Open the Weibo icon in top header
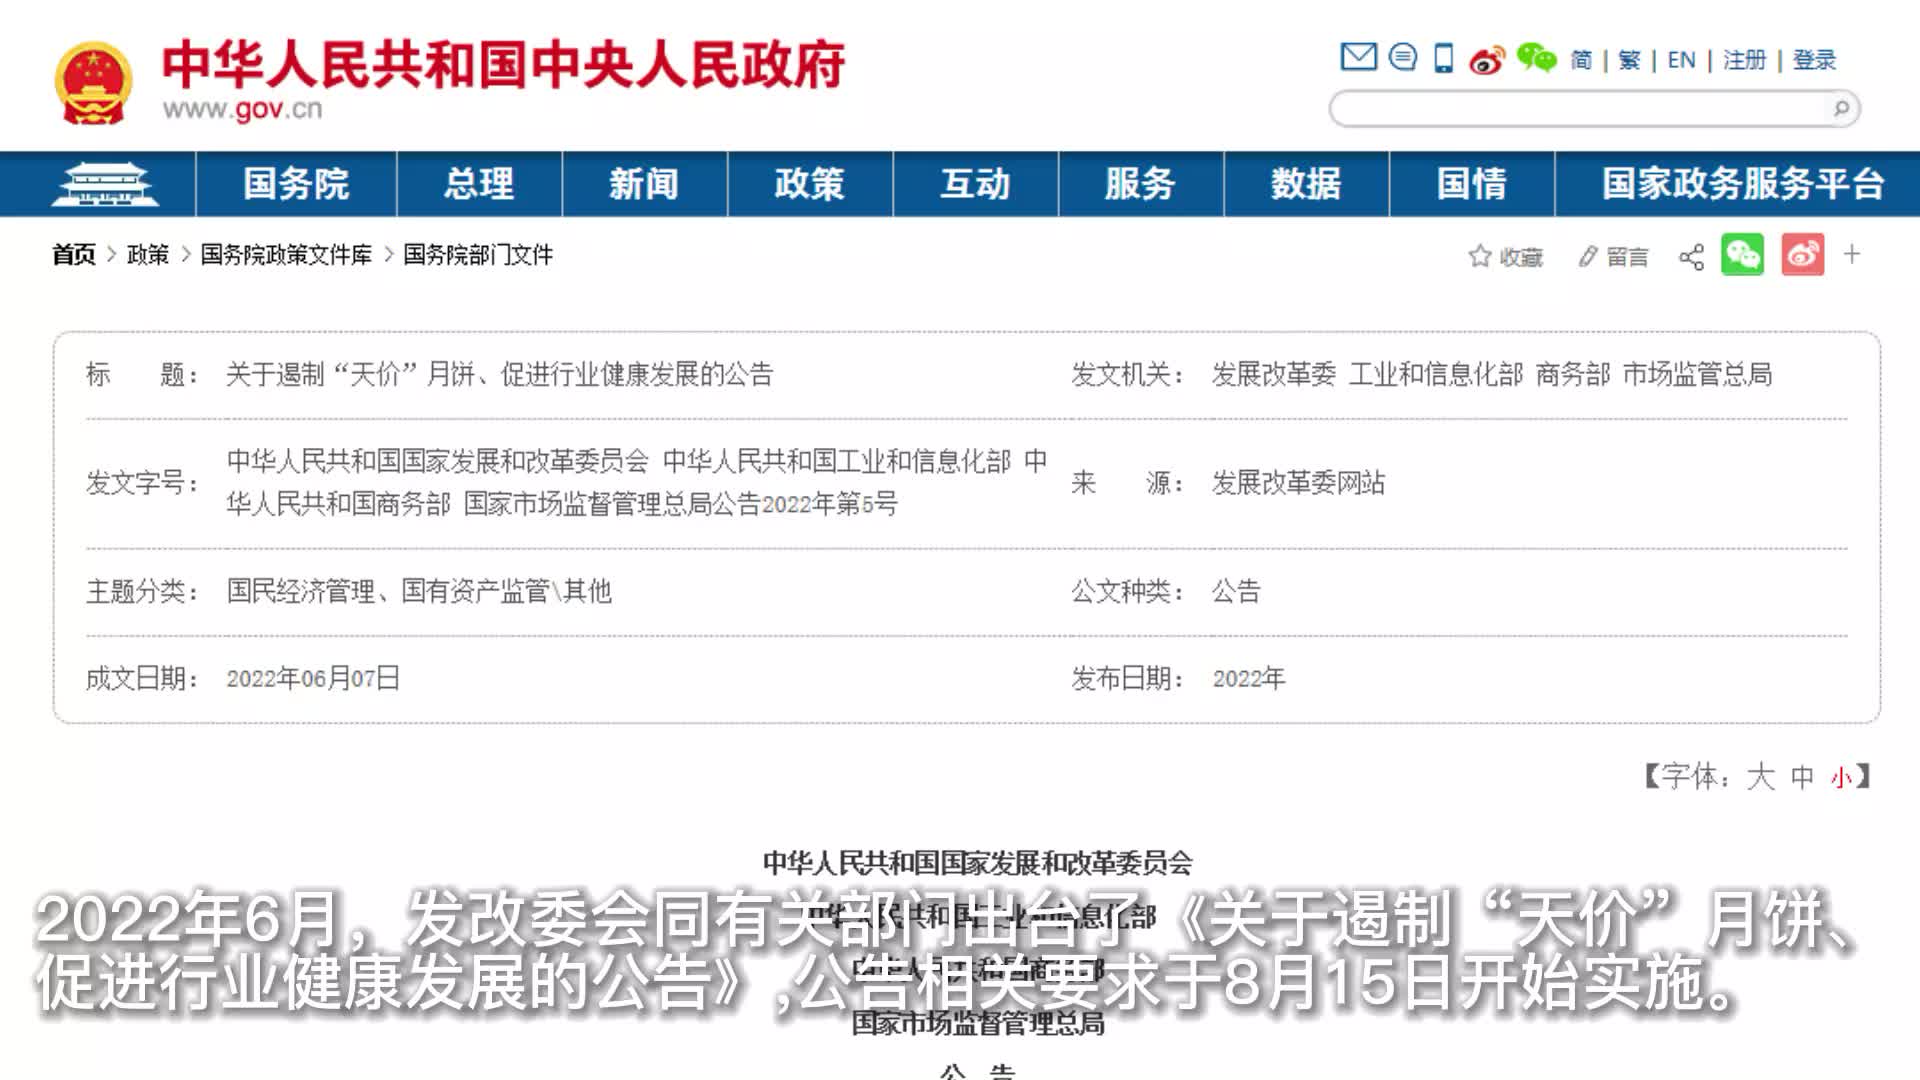This screenshot has height=1080, width=1920. (x=1487, y=60)
